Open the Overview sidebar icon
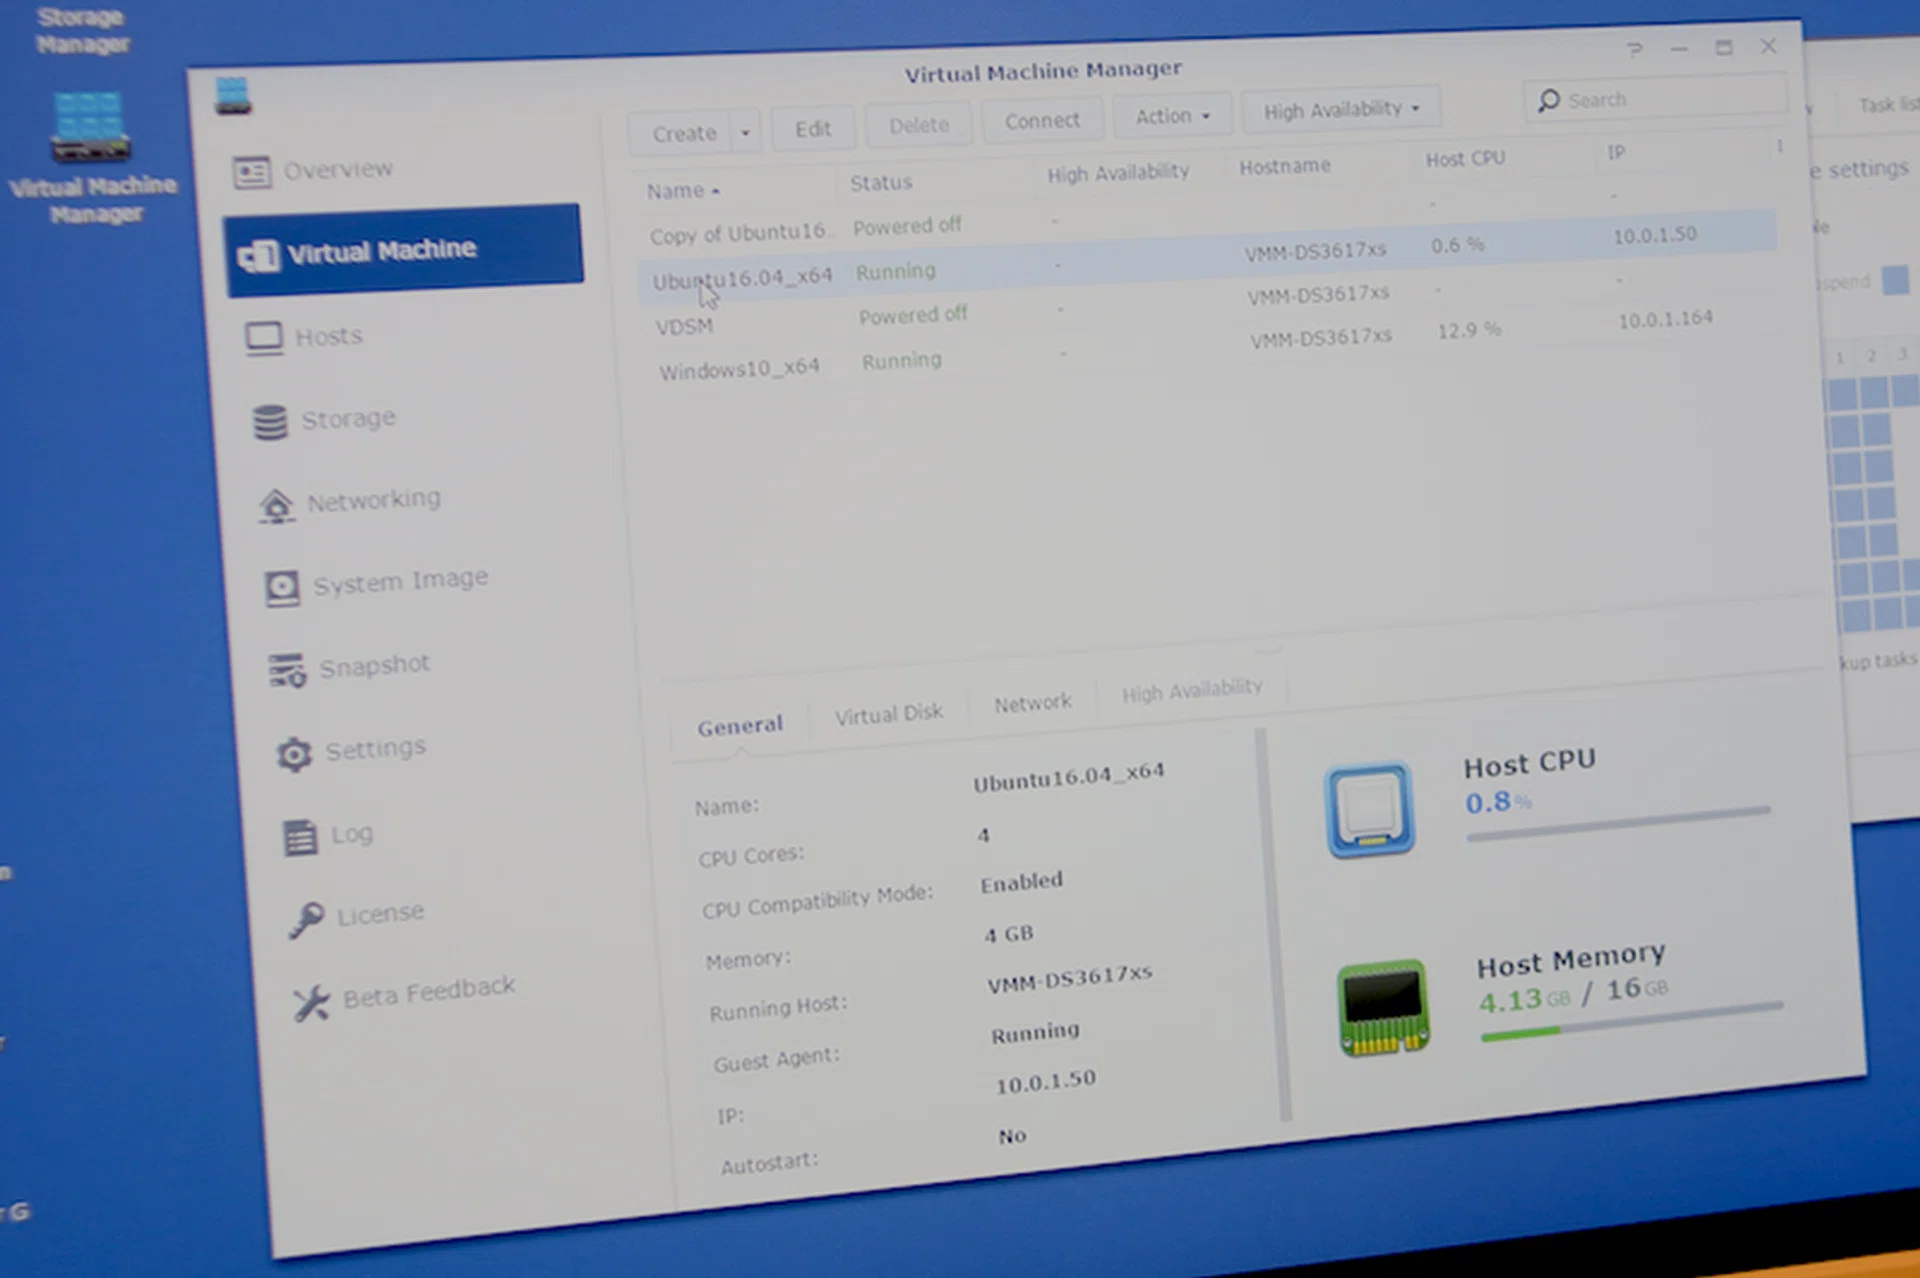This screenshot has height=1278, width=1920. [x=251, y=173]
